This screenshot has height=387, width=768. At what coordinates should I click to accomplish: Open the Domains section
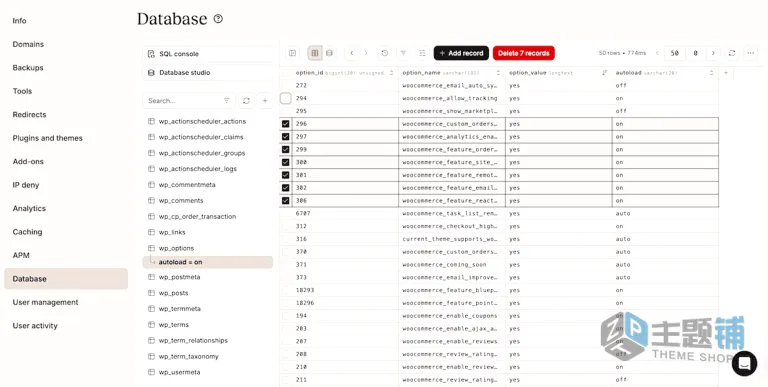point(28,44)
